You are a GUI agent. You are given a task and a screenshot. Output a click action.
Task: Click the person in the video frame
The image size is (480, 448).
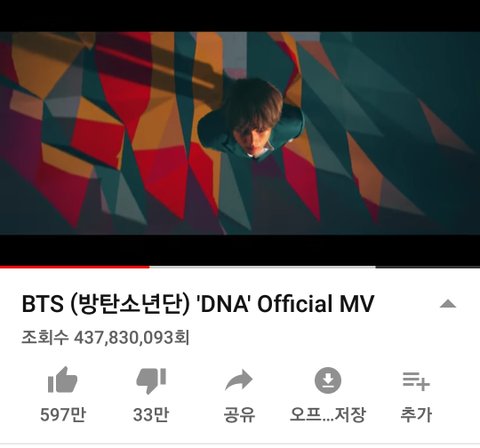click(x=252, y=120)
